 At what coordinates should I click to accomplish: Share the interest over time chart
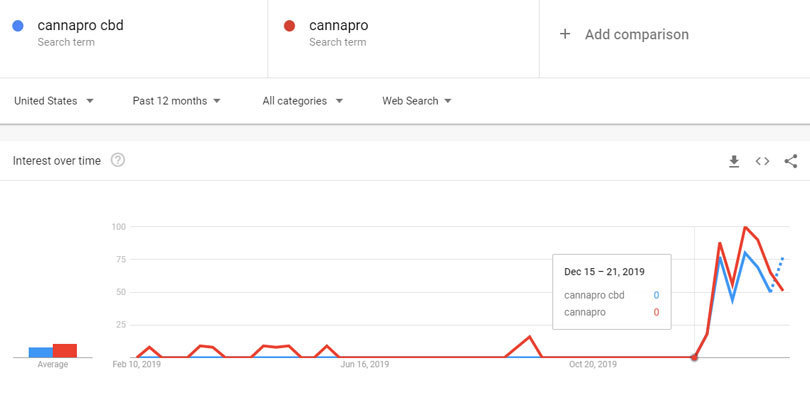(x=790, y=161)
